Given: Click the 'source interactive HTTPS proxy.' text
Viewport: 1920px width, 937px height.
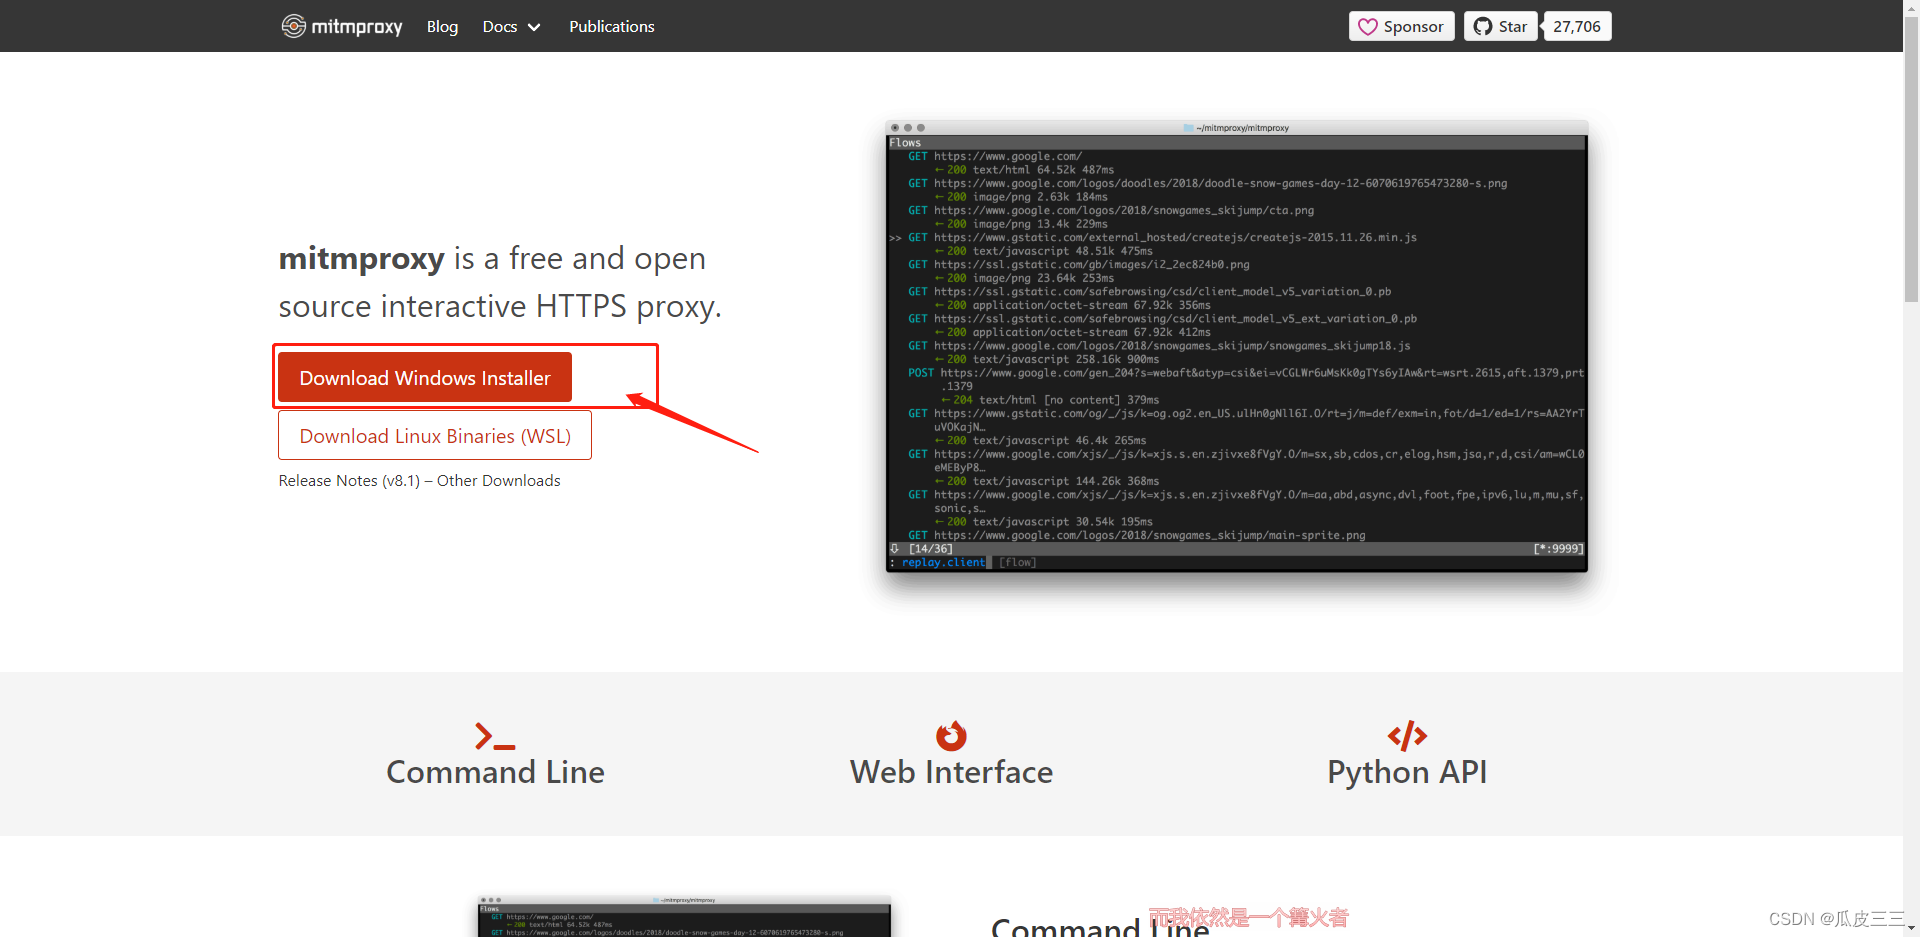Looking at the screenshot, I should (x=500, y=306).
